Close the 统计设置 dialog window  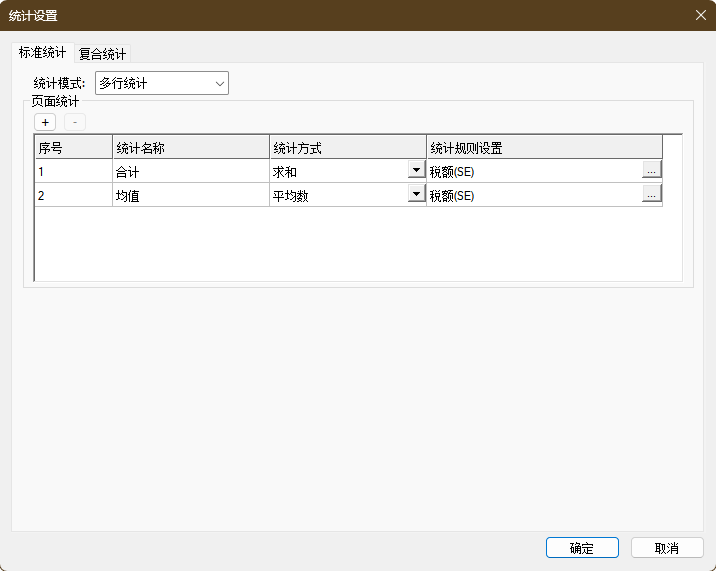(700, 15)
